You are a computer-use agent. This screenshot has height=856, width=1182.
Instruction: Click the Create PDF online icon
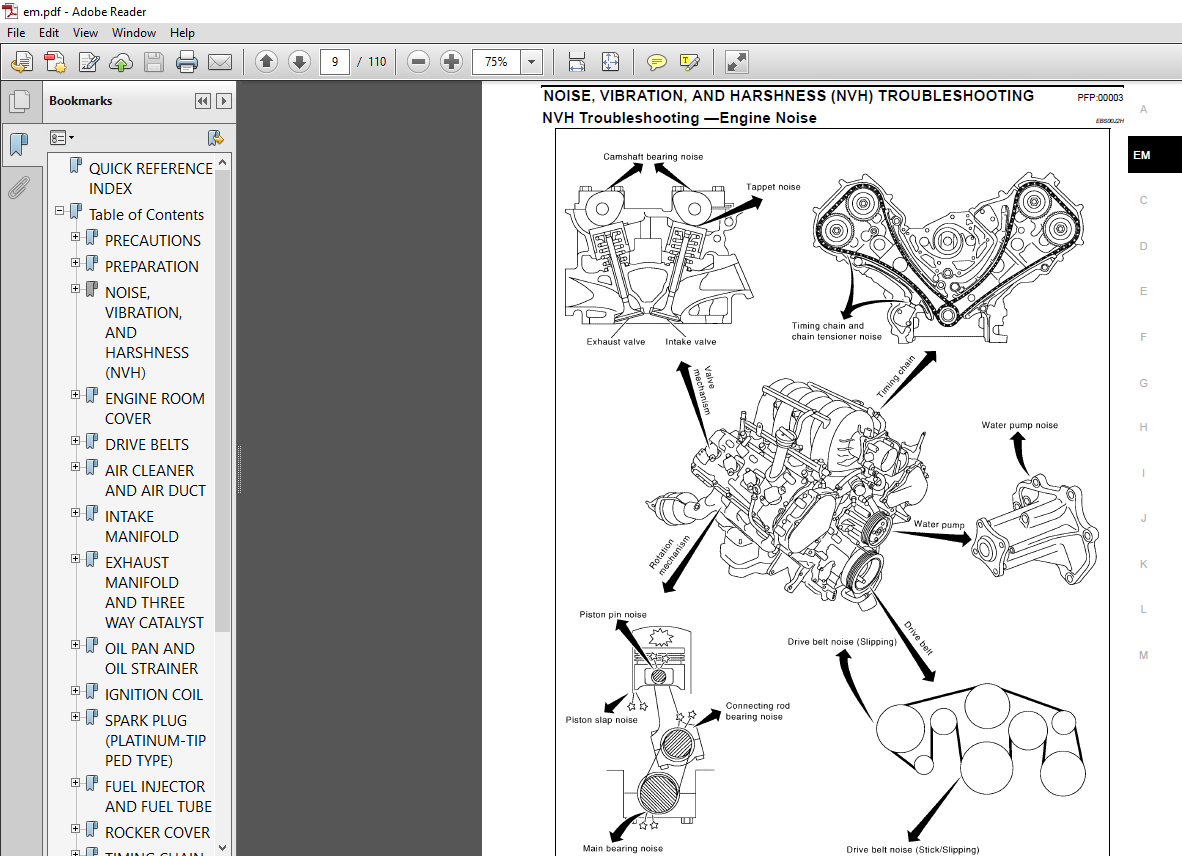point(22,62)
